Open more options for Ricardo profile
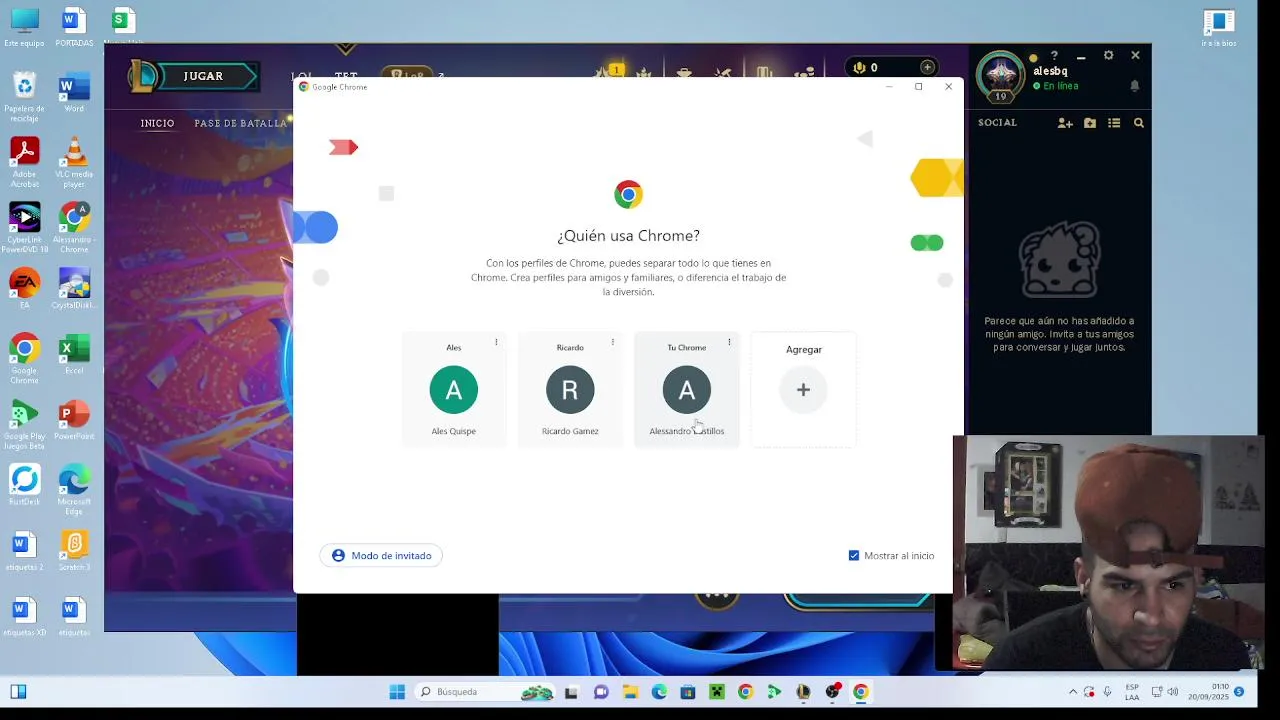The width and height of the screenshot is (1280, 720). [612, 343]
